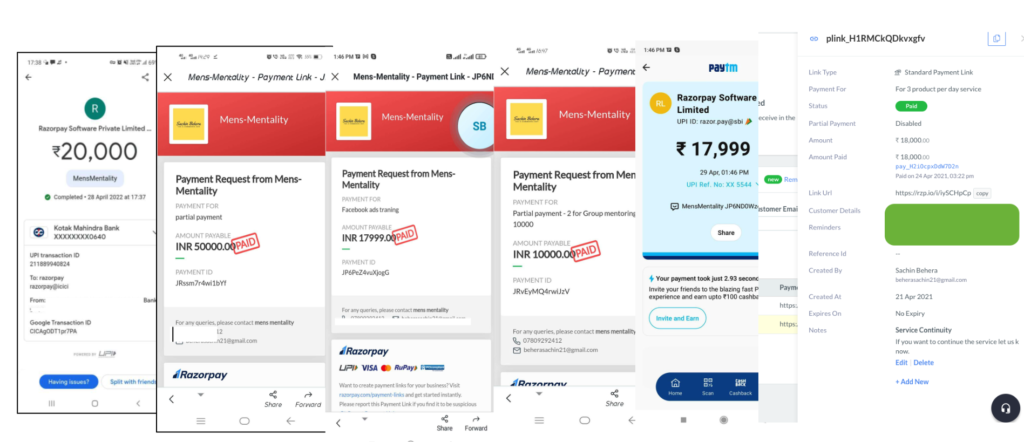Click the Having issues? button

pos(69,382)
